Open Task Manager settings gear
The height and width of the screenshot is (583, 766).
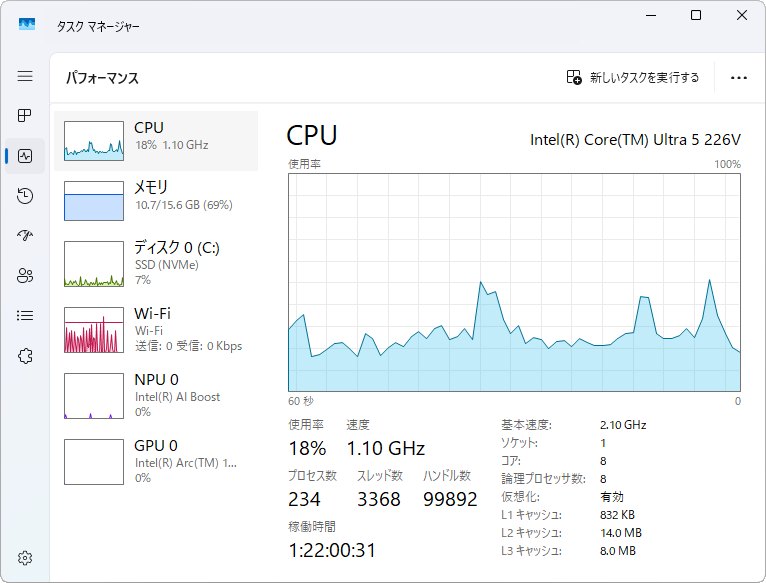coord(25,557)
